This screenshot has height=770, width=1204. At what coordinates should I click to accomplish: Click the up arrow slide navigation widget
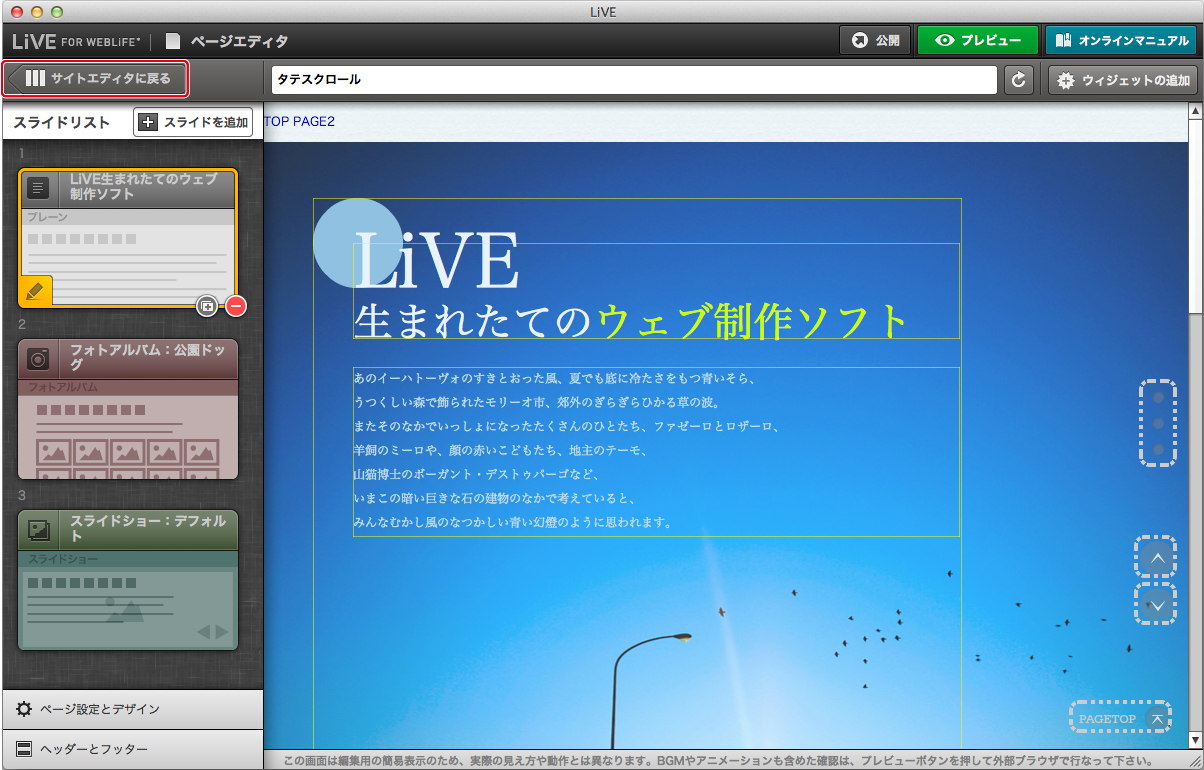pos(1157,558)
